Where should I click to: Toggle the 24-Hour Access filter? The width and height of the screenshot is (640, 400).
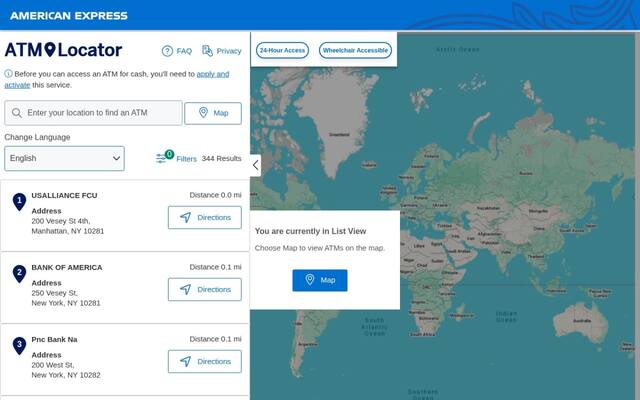pyautogui.click(x=282, y=50)
